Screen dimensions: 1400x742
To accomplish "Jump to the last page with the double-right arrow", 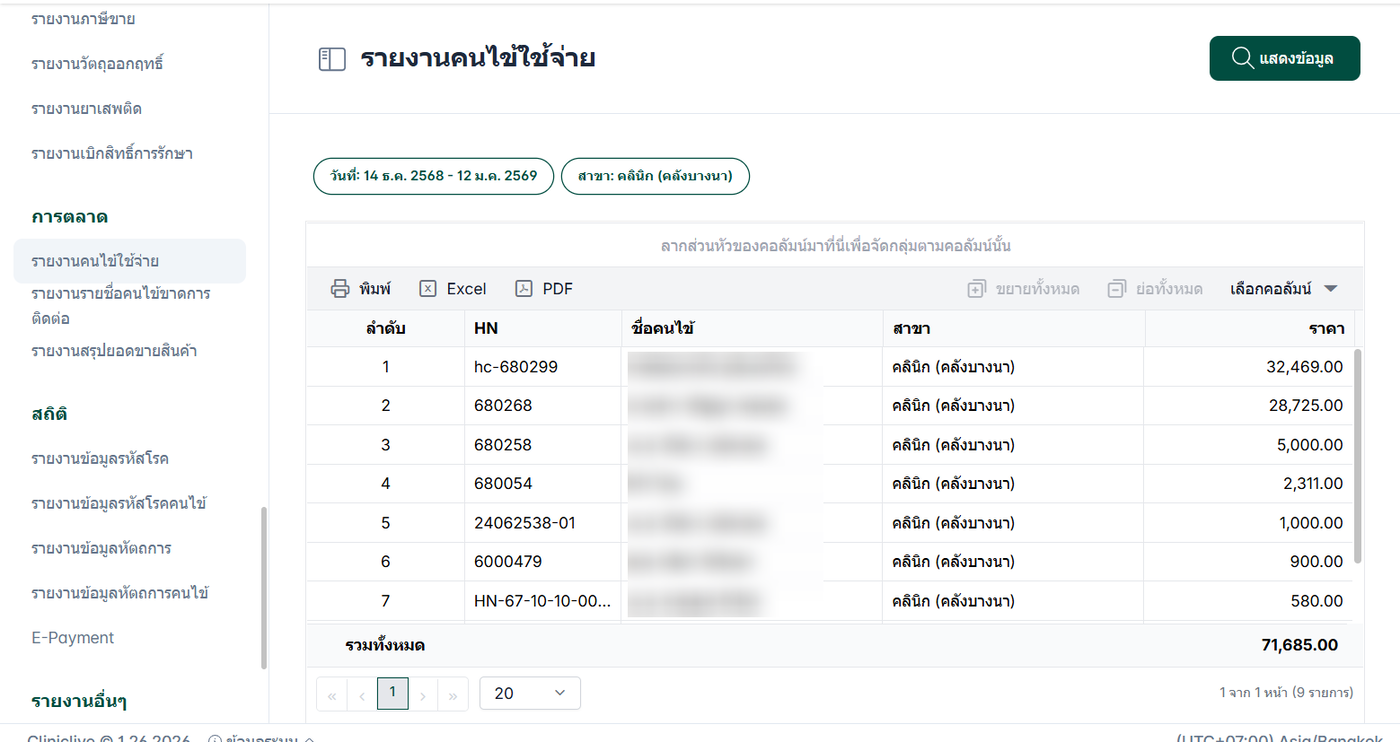I will (x=453, y=694).
